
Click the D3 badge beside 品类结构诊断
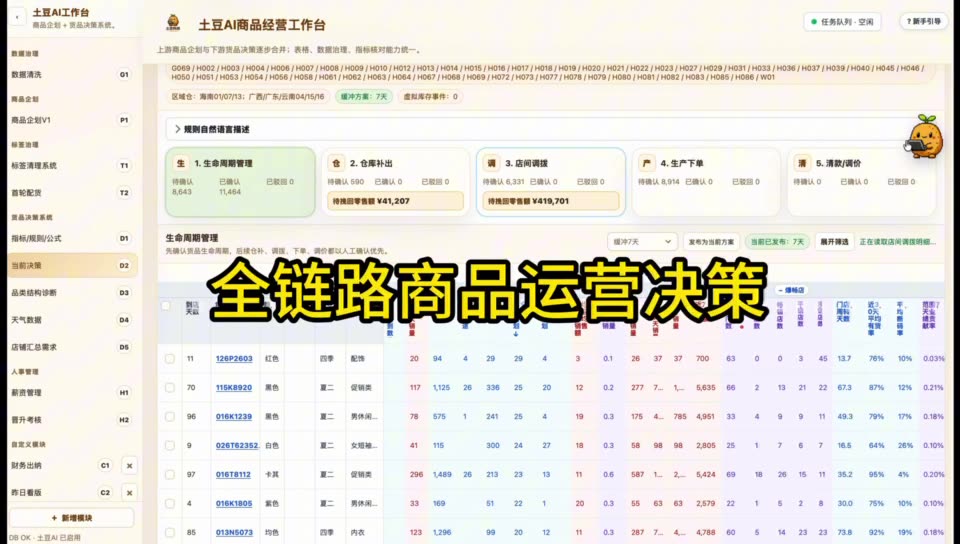click(124, 292)
